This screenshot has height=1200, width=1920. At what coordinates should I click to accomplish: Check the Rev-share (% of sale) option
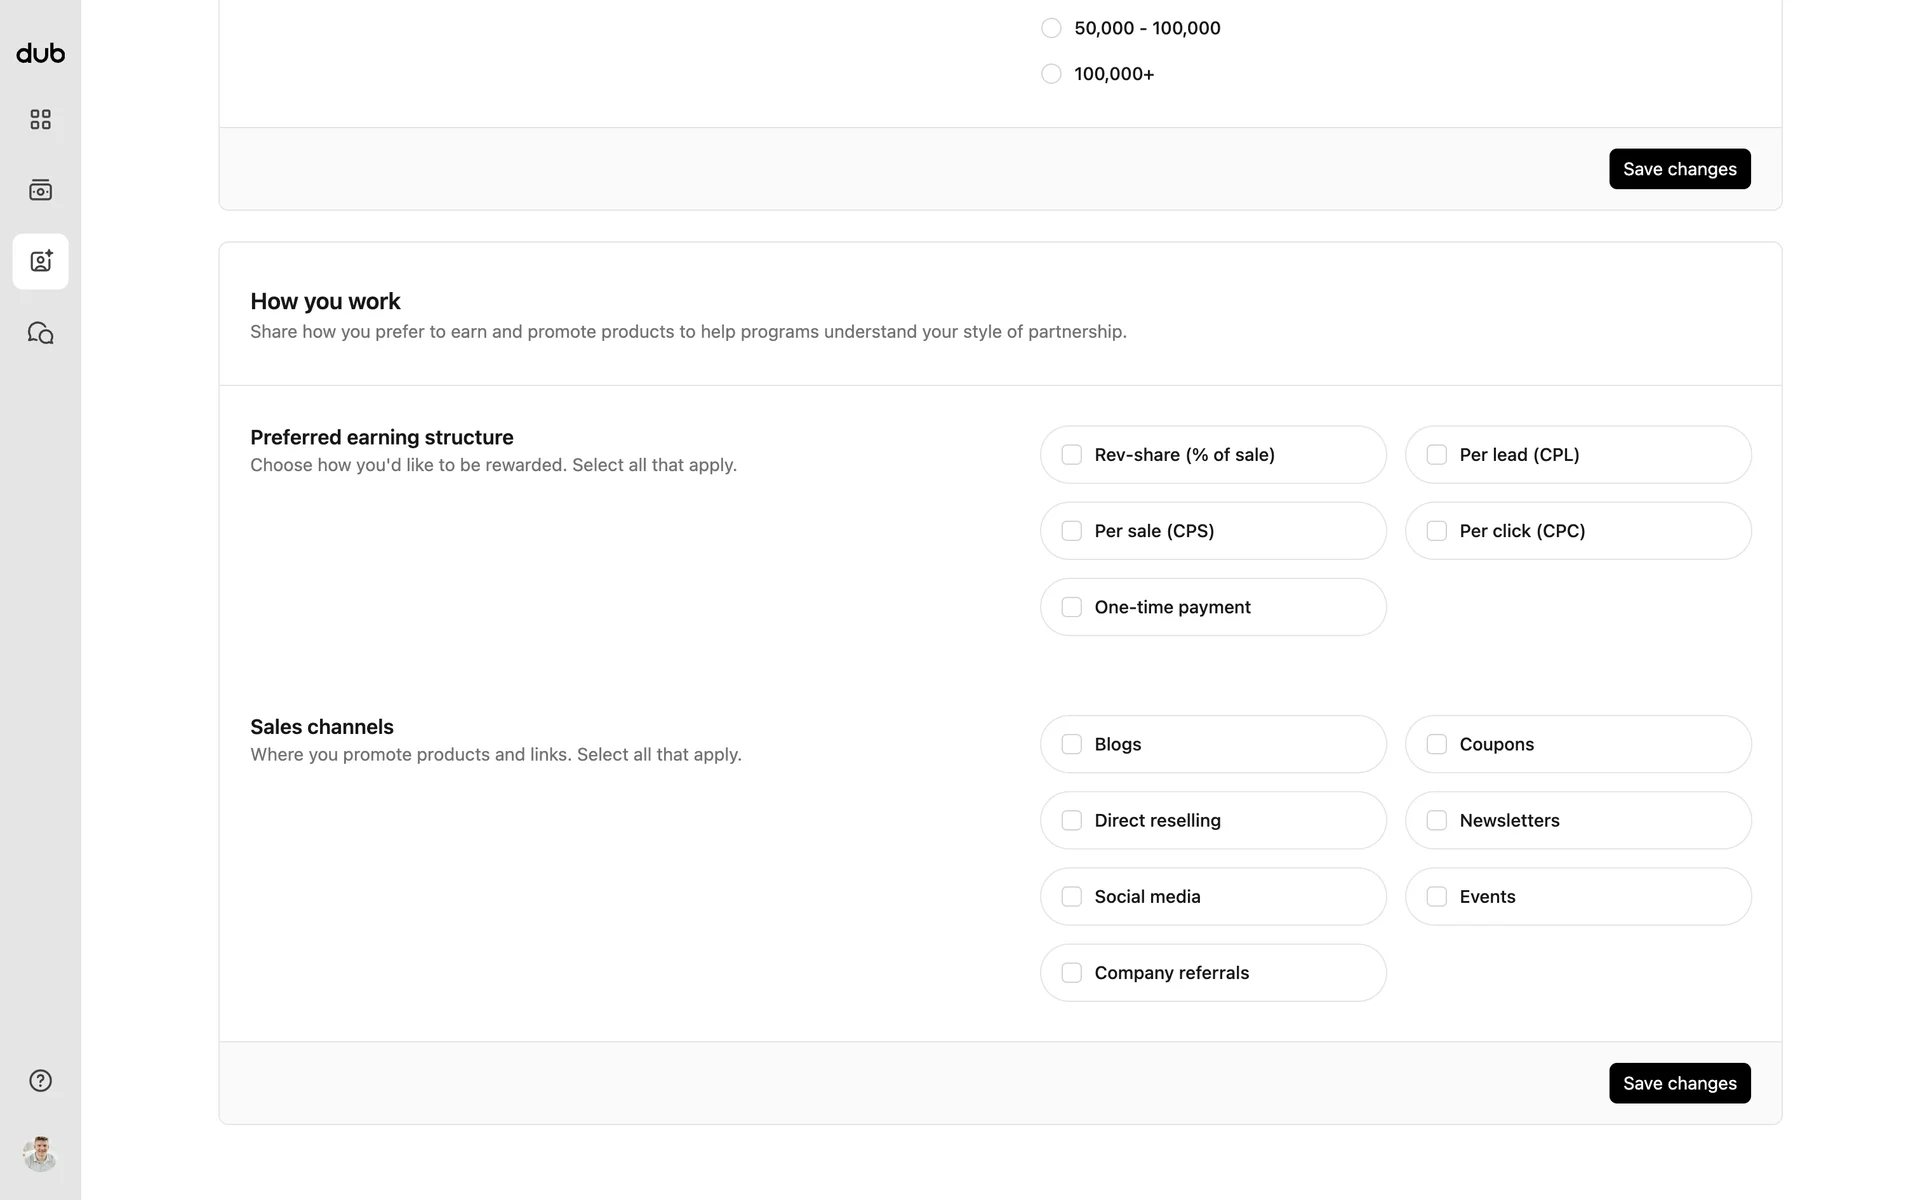[x=1071, y=455]
